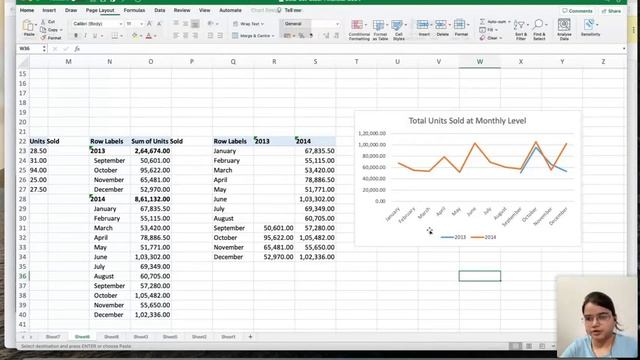Click the Increase indent icon
This screenshot has height=360, width=640.
coord(220,36)
